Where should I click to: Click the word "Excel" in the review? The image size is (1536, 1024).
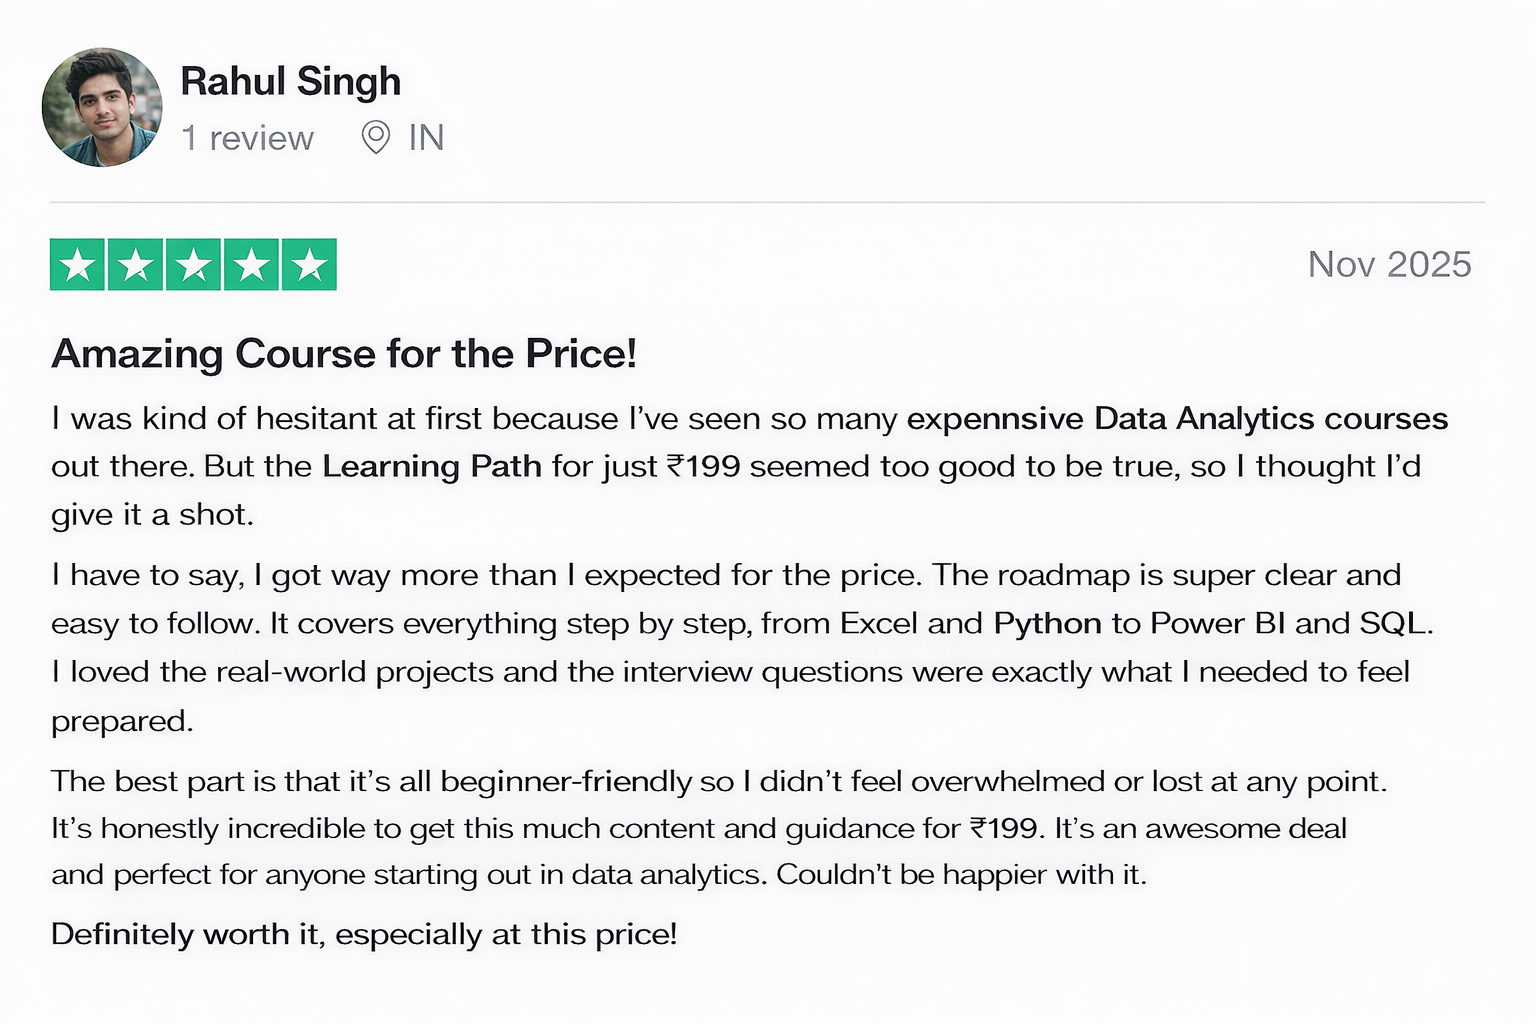click(x=879, y=623)
